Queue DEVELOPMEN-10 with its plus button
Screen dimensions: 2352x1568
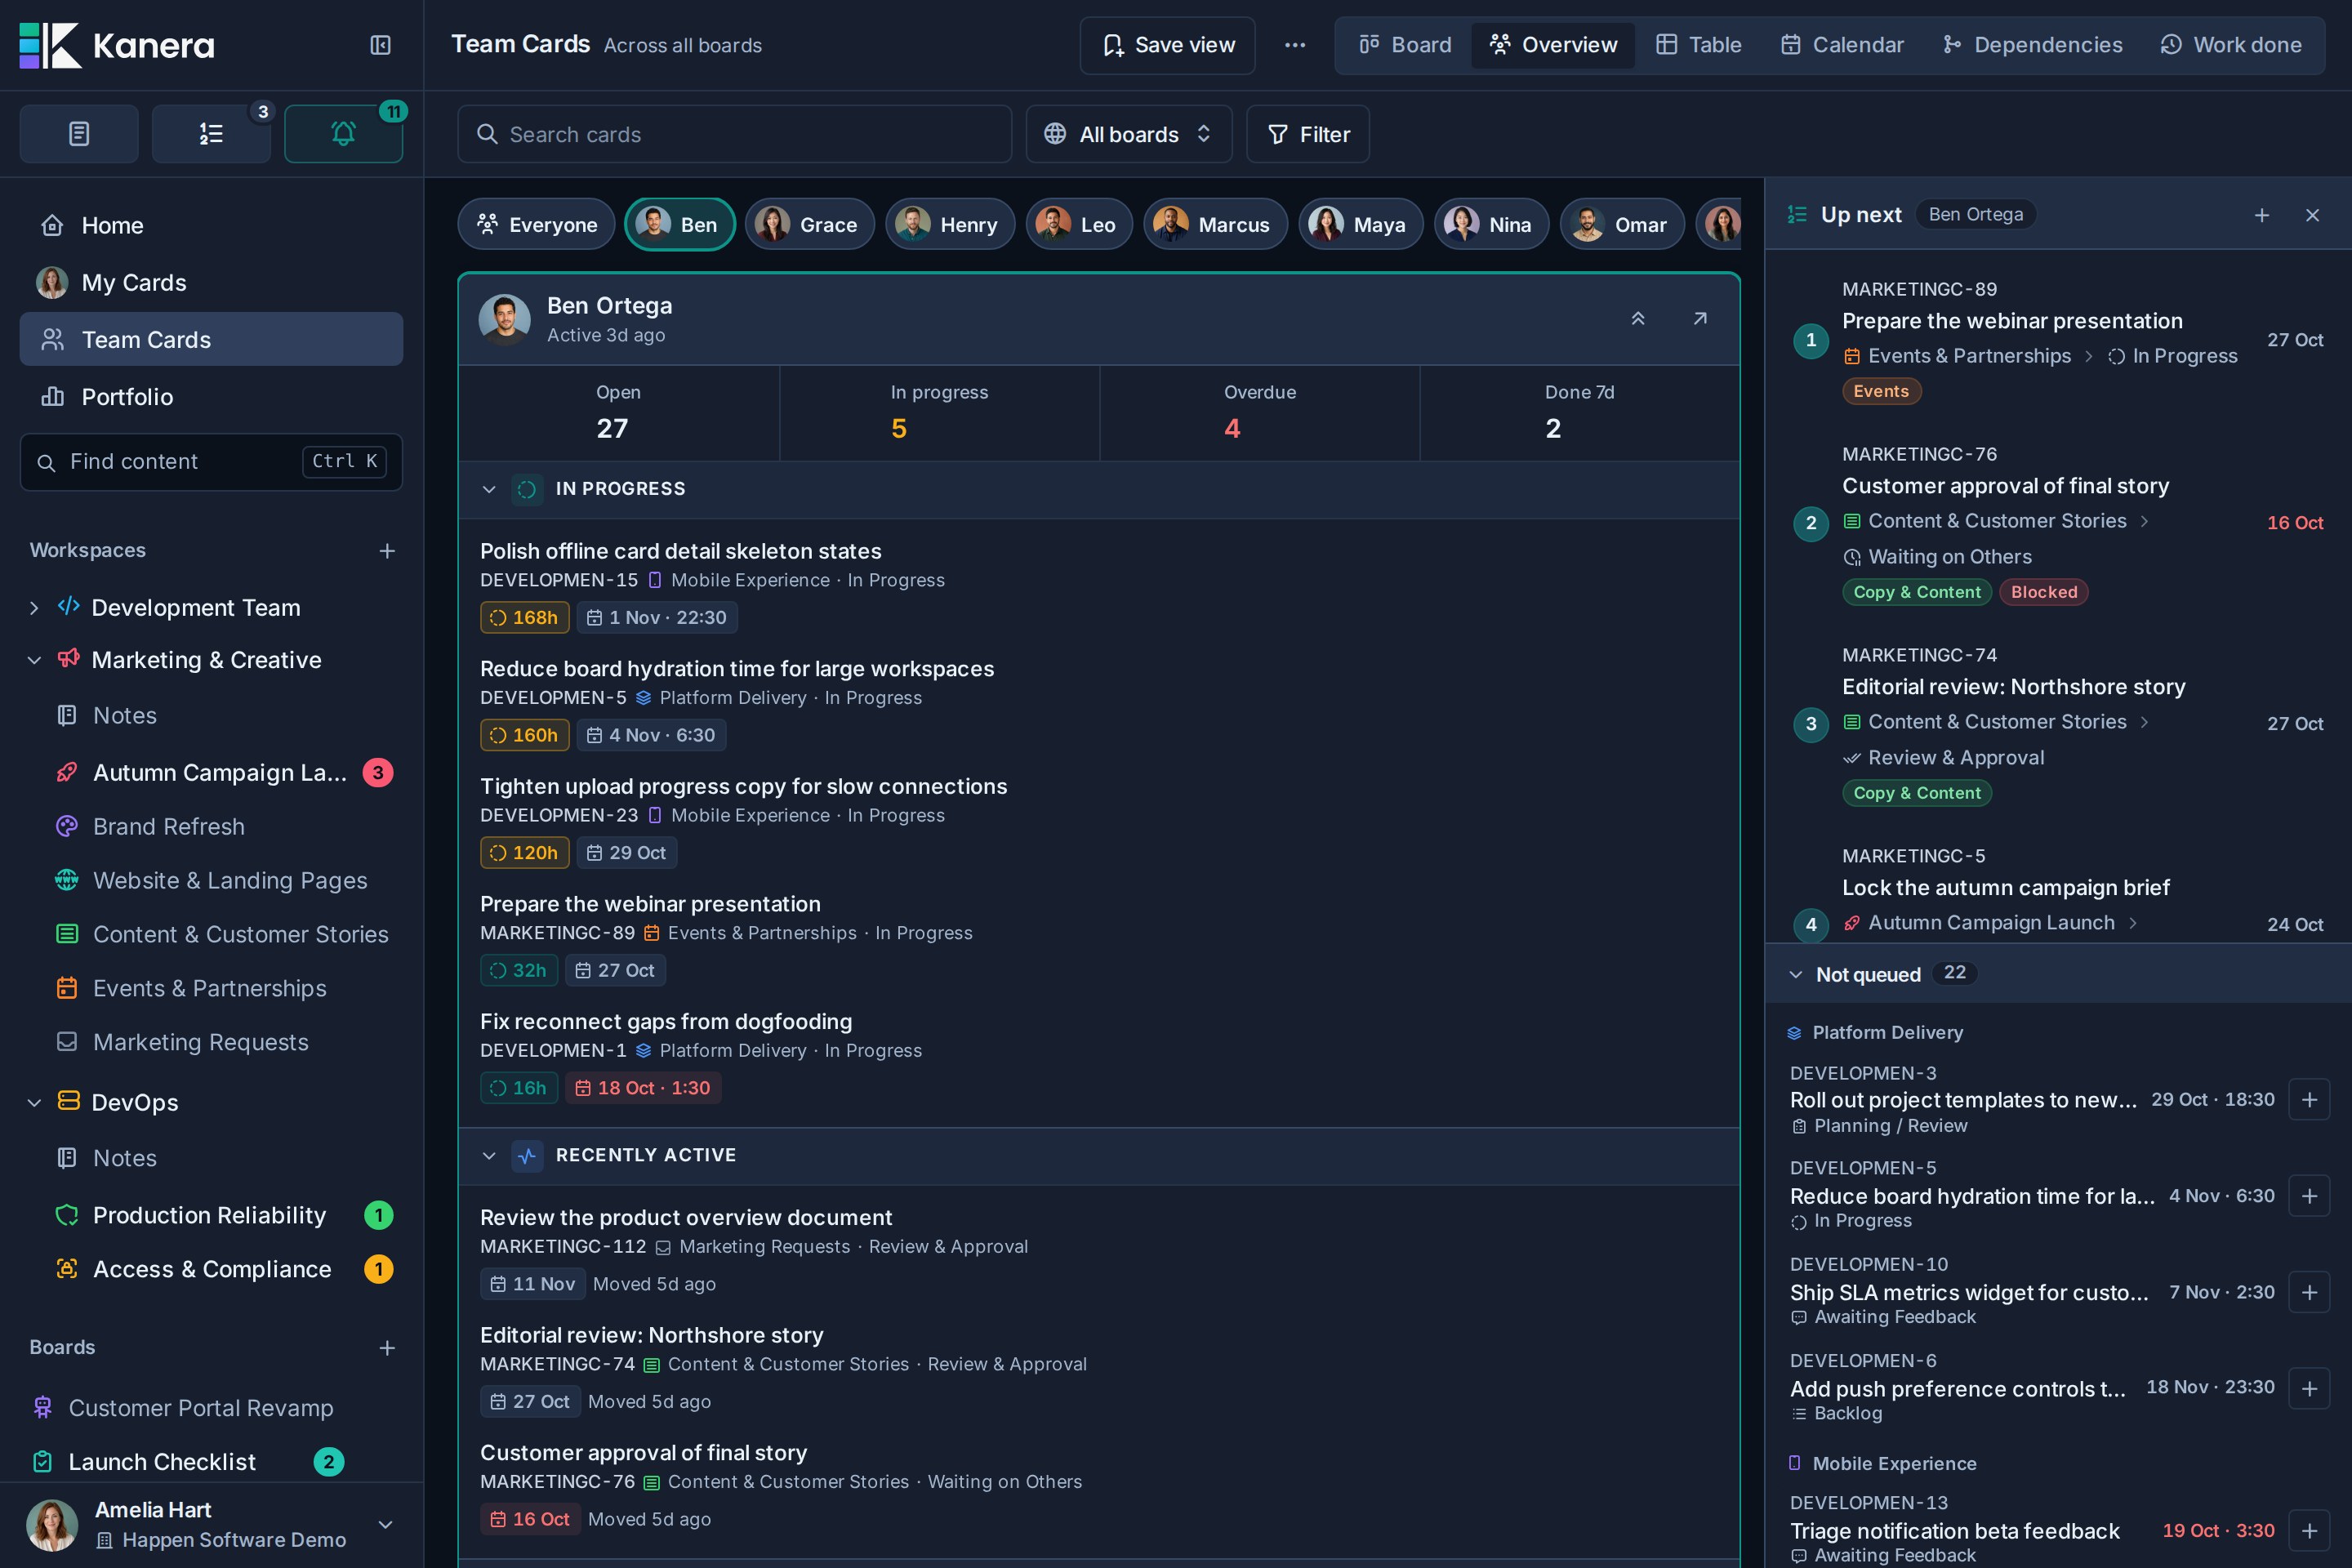[2309, 1292]
